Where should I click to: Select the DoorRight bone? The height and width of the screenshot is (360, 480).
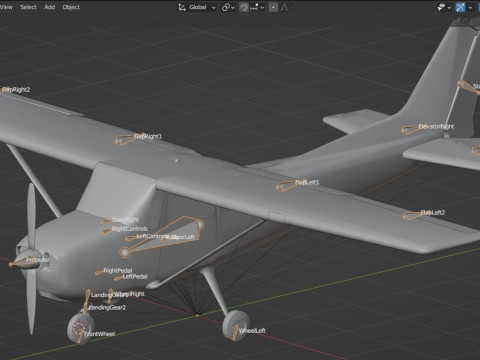click(x=106, y=221)
